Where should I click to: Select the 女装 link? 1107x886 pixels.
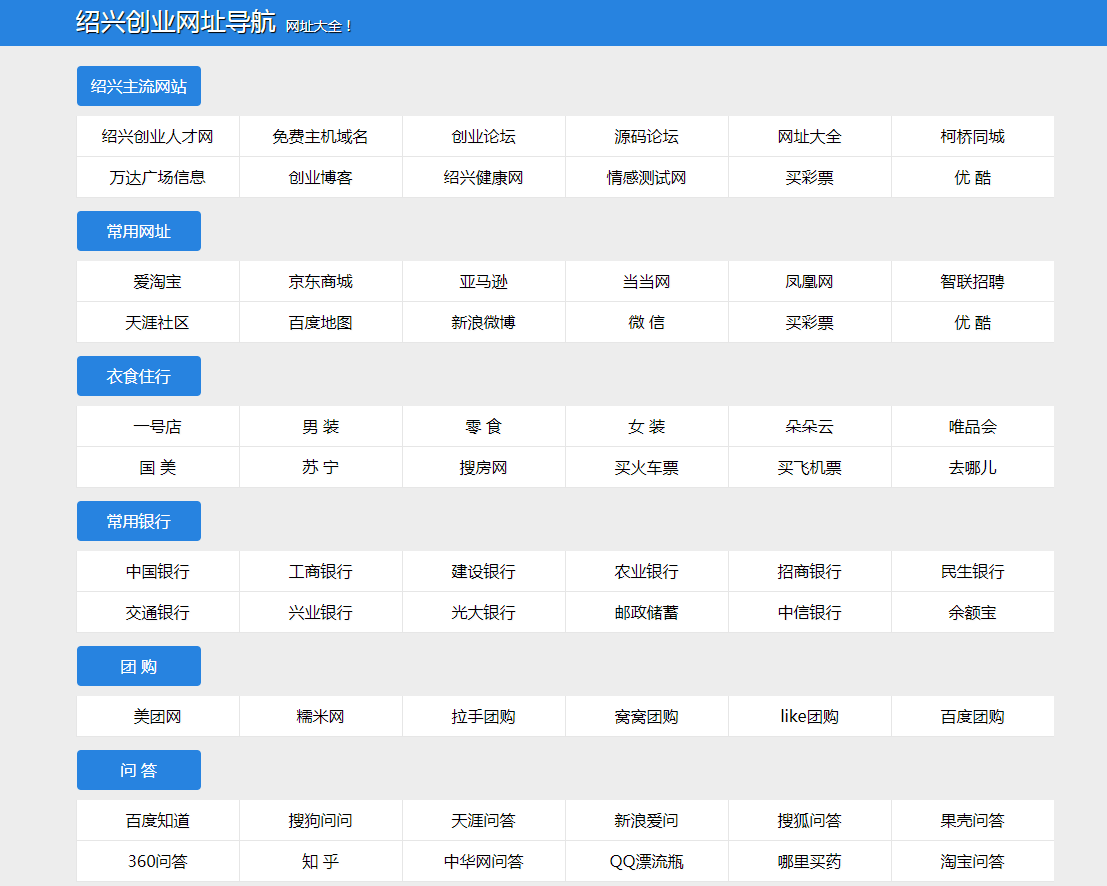(647, 426)
